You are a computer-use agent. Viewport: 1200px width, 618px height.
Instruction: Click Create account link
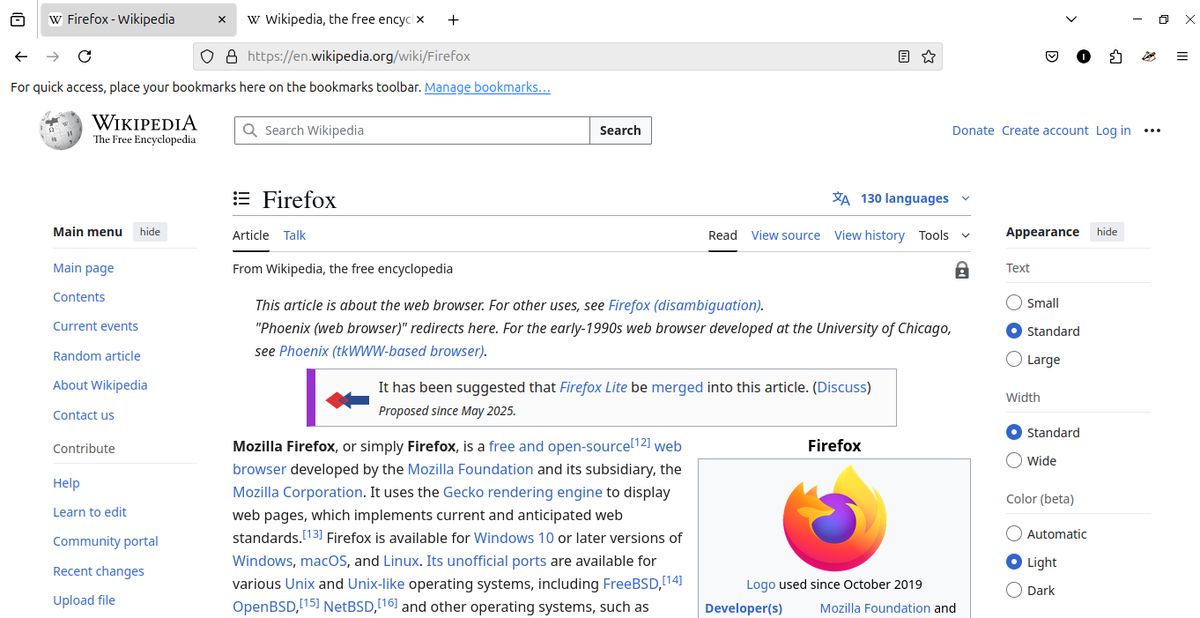coord(1045,130)
